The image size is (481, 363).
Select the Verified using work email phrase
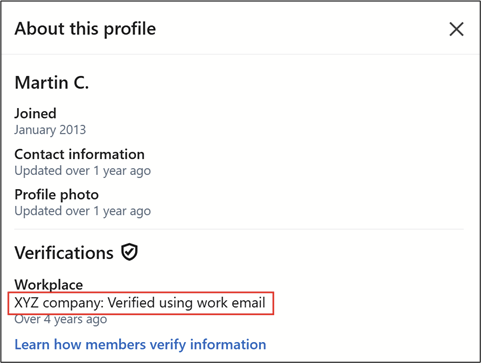(x=187, y=303)
